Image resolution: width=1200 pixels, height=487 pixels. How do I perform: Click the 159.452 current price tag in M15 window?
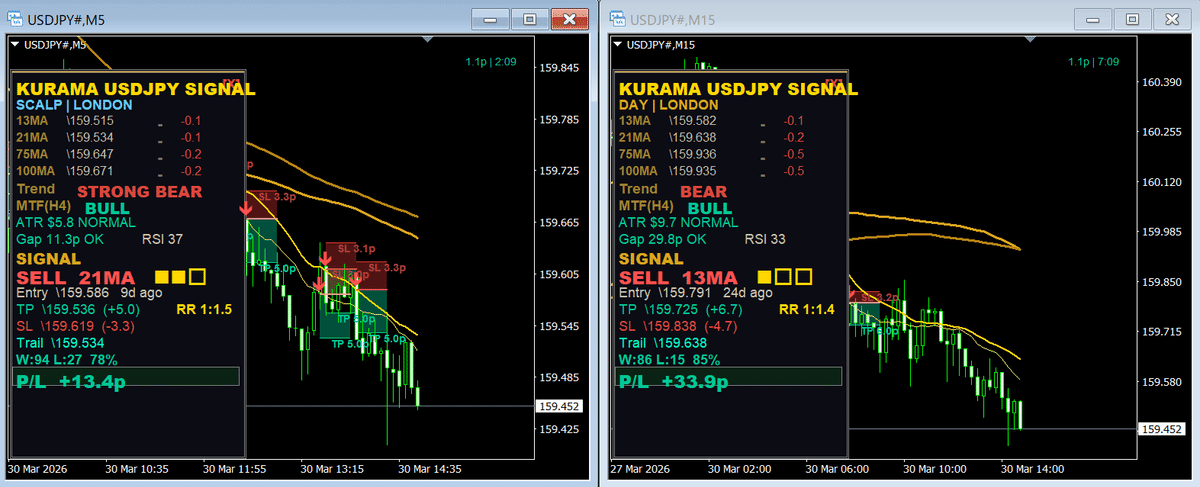point(1161,428)
